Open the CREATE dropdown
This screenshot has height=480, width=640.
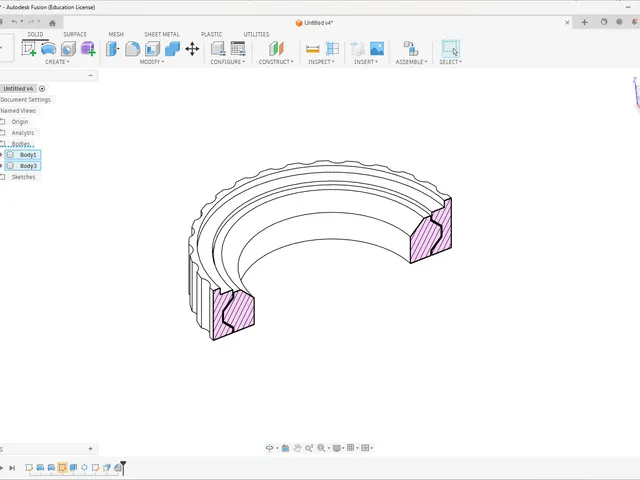[x=57, y=62]
